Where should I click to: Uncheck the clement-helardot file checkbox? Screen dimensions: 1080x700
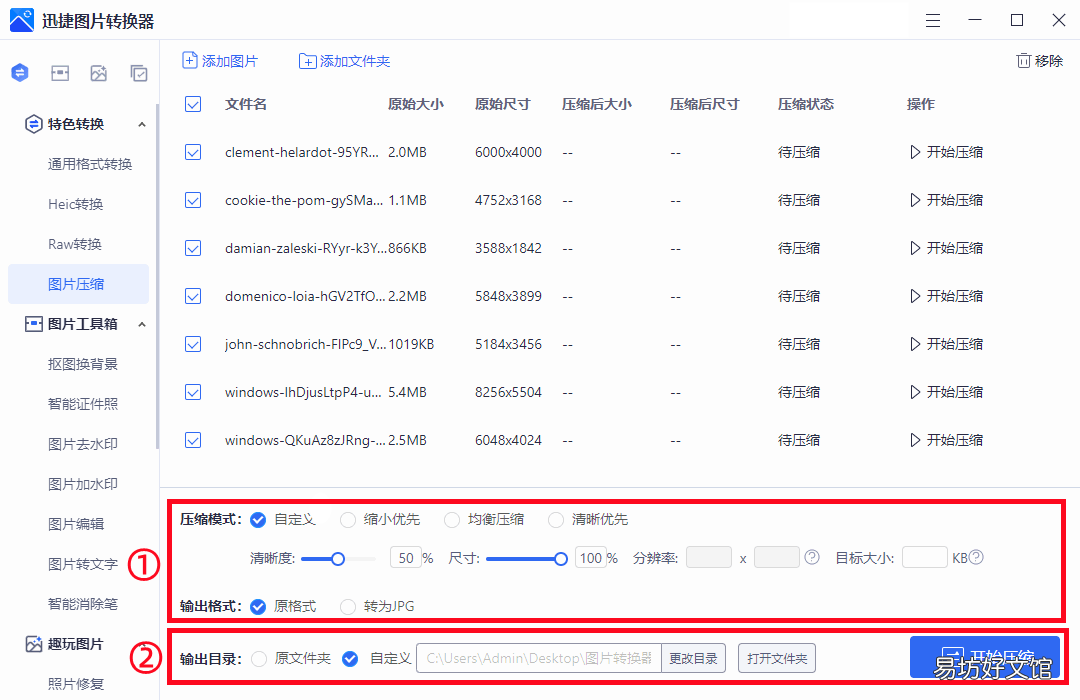point(193,152)
